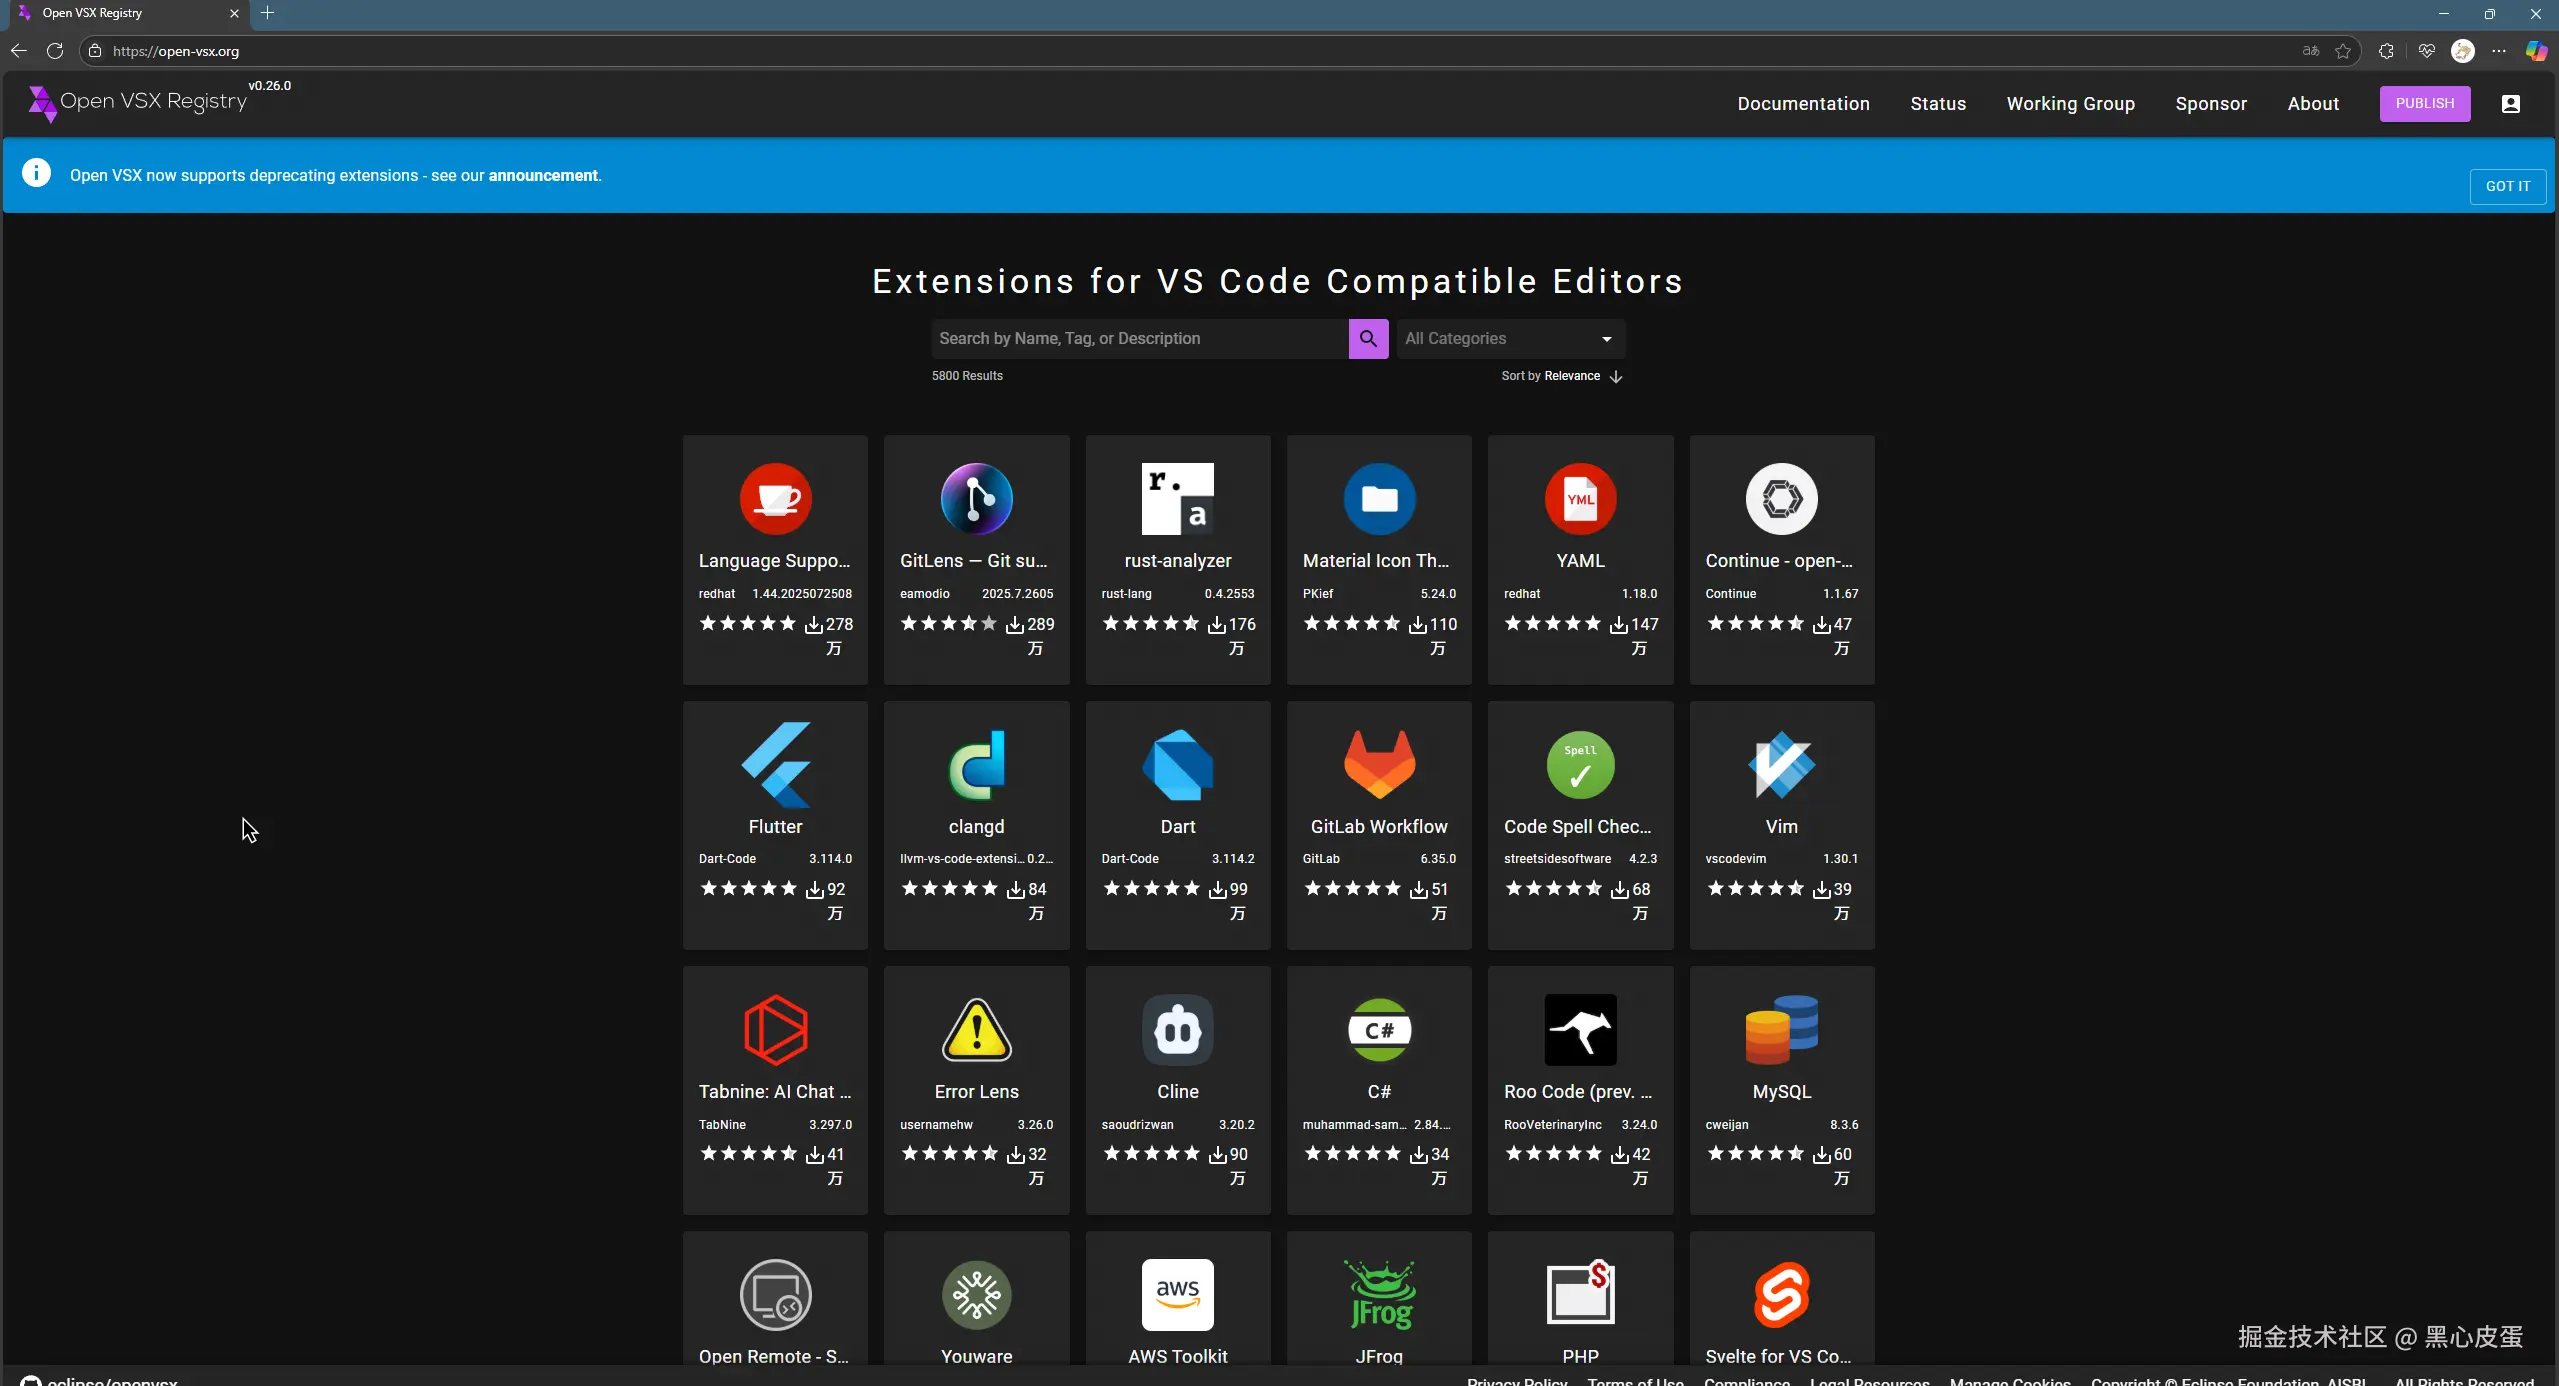2559x1386 pixels.
Task: Focus the extension search input field
Action: pyautogui.click(x=1140, y=339)
